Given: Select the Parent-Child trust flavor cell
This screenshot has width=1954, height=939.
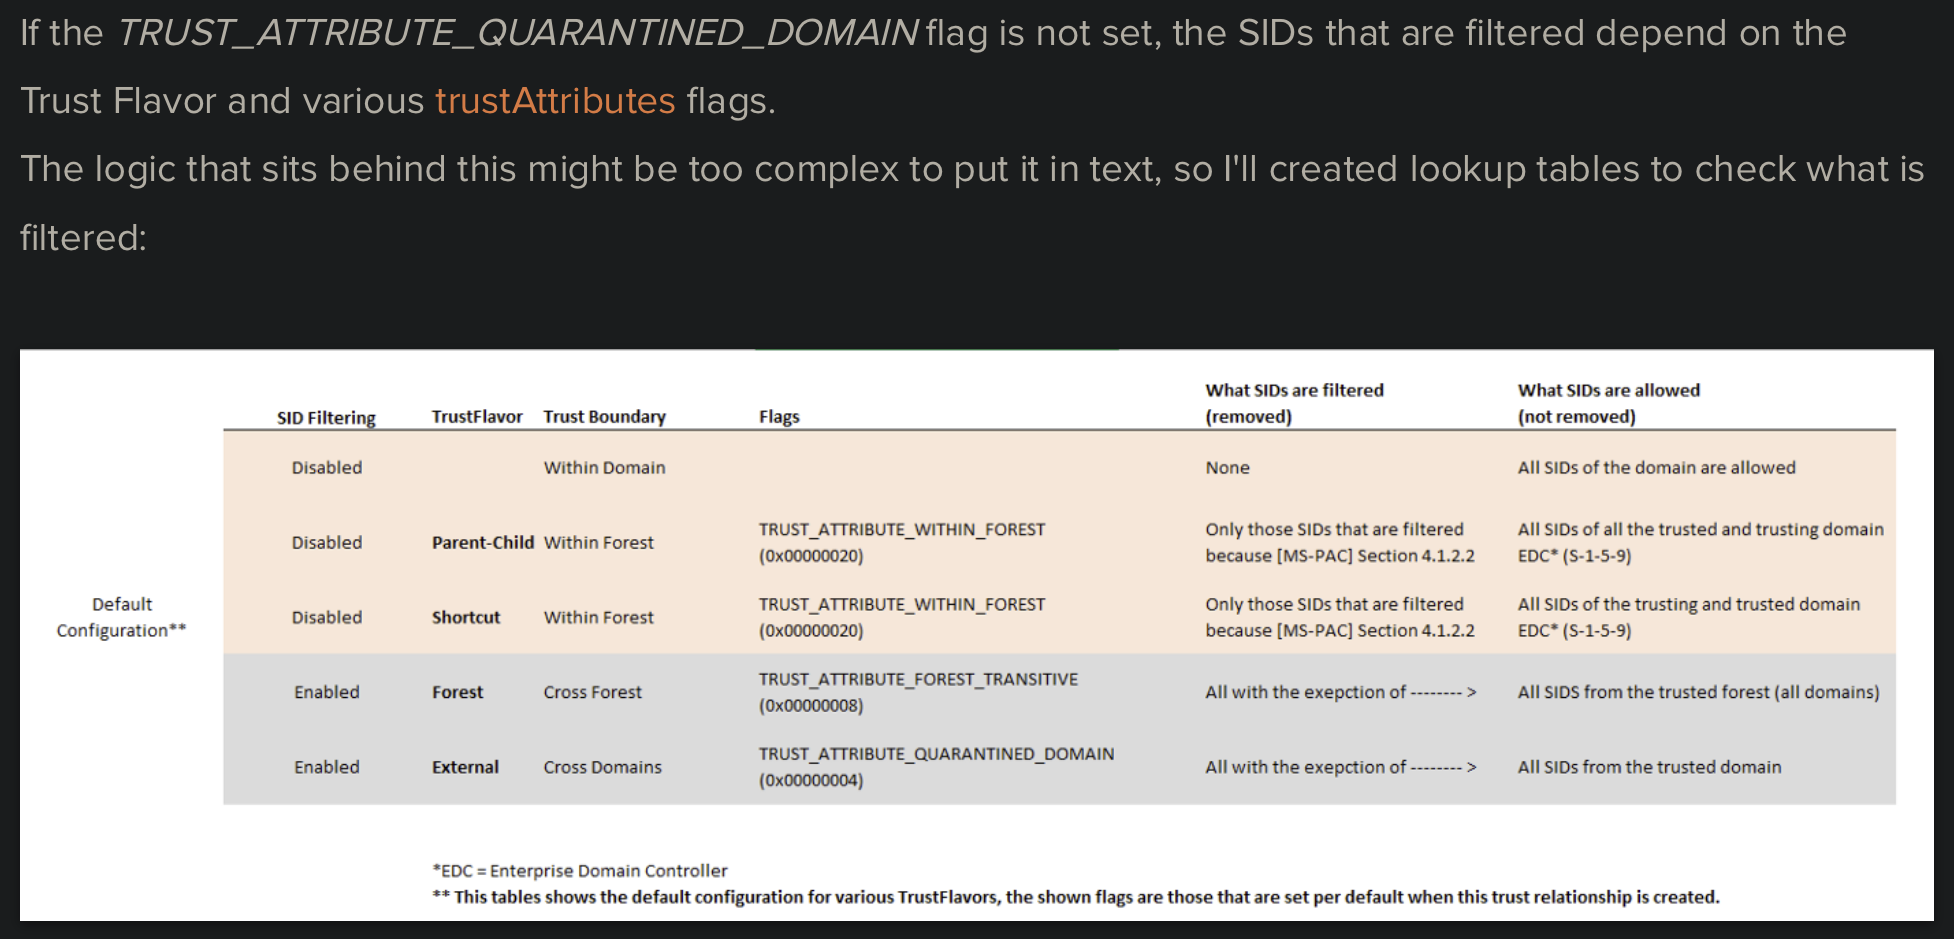Looking at the screenshot, I should pos(482,542).
